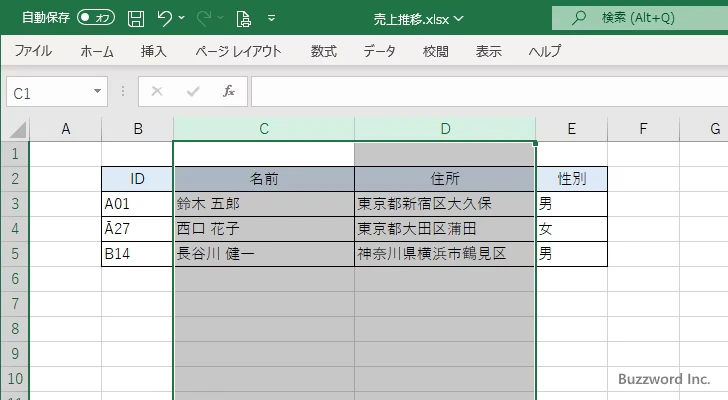Click the Save floppy disk icon
This screenshot has width=728, height=400.
136,19
